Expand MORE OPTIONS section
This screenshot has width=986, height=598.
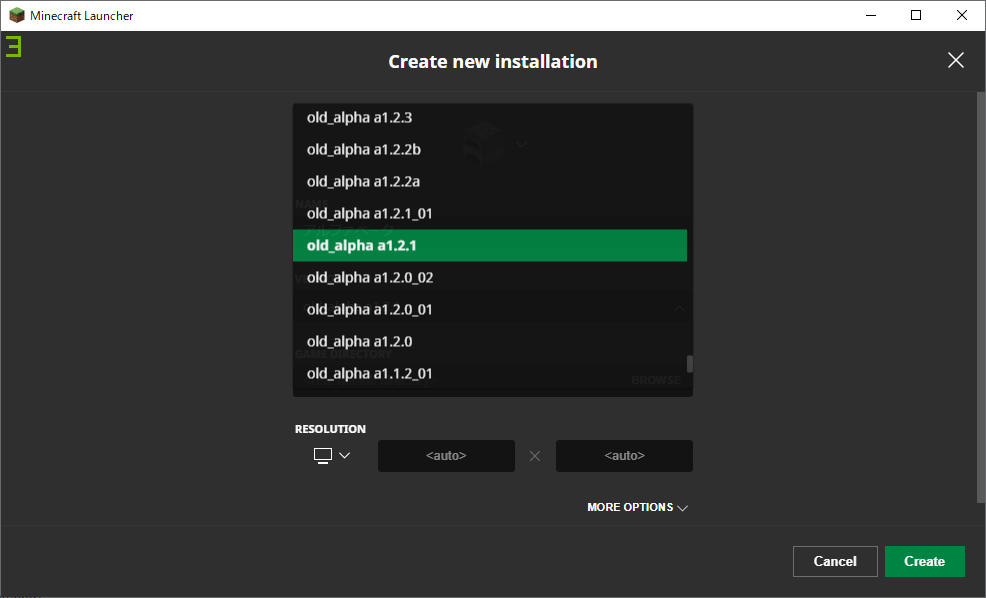coord(637,507)
